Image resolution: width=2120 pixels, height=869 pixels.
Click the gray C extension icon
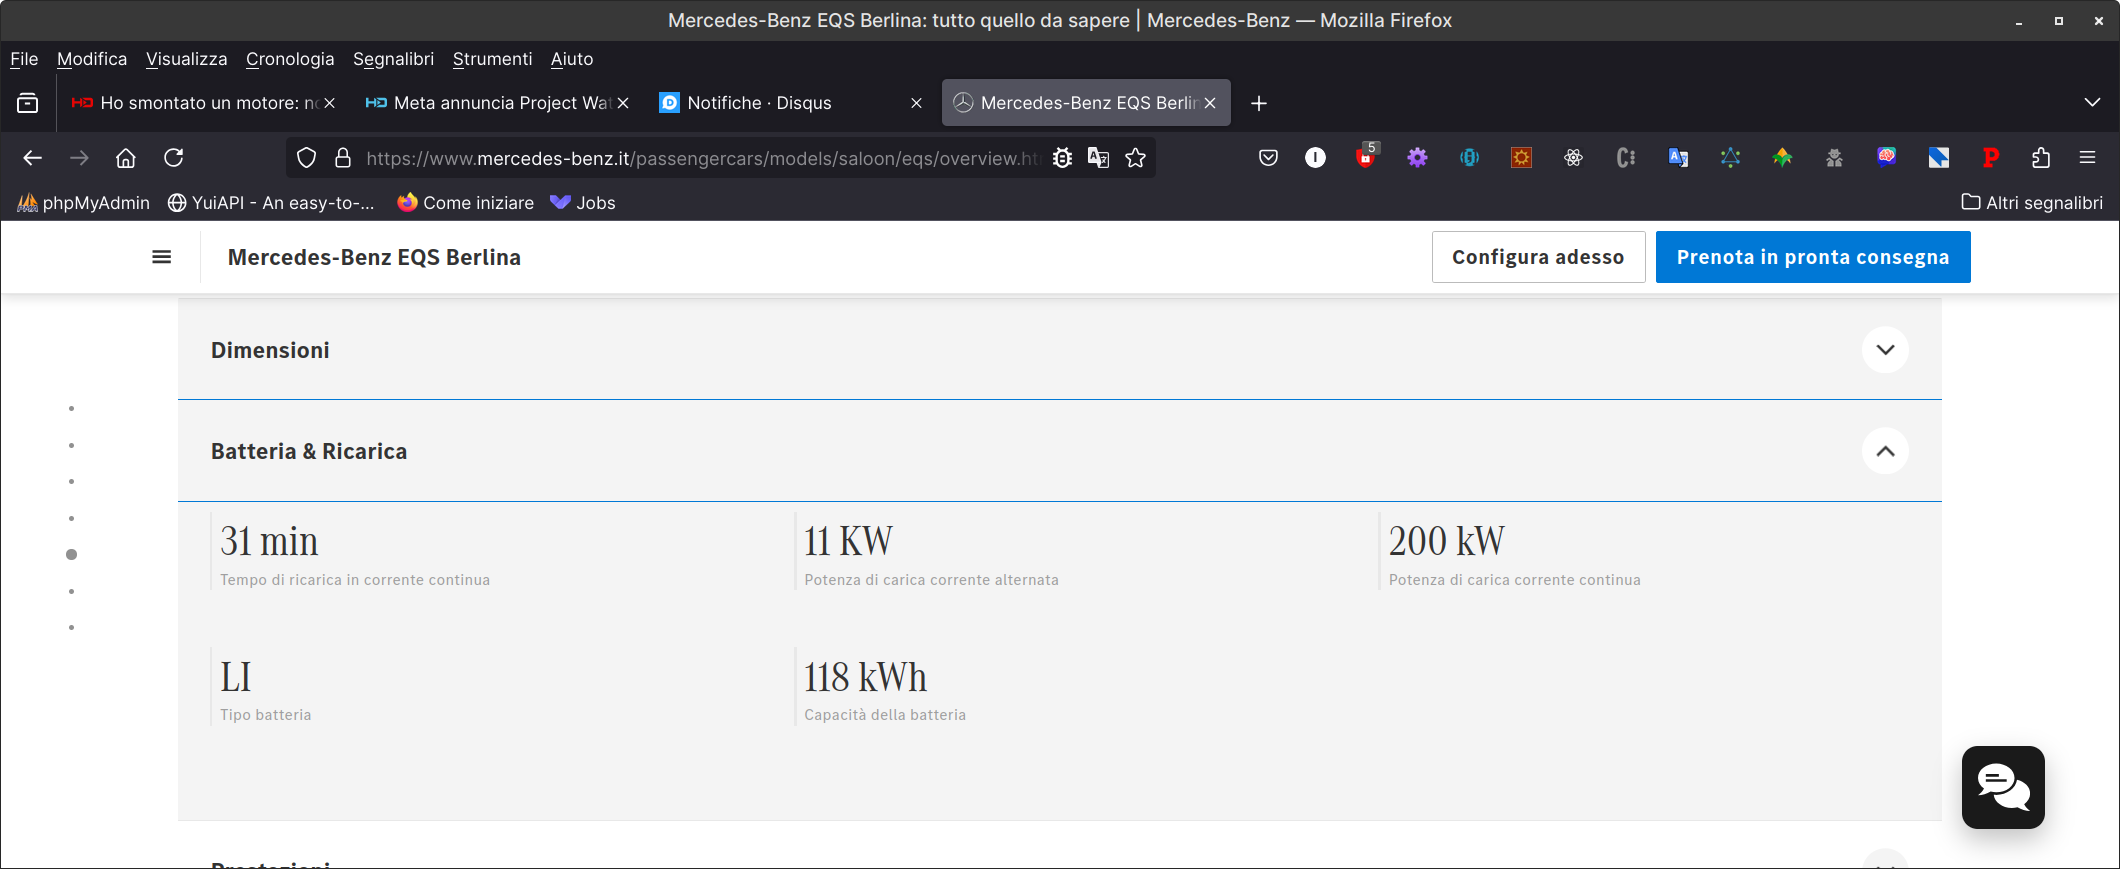pyautogui.click(x=1626, y=157)
